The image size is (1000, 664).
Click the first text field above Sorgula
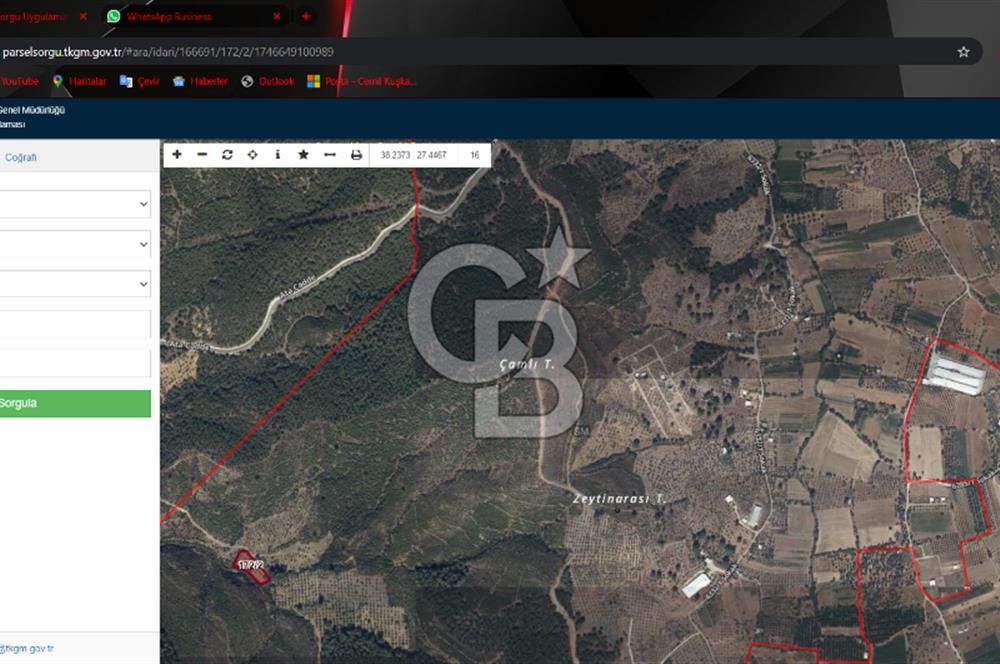pyautogui.click(x=75, y=324)
